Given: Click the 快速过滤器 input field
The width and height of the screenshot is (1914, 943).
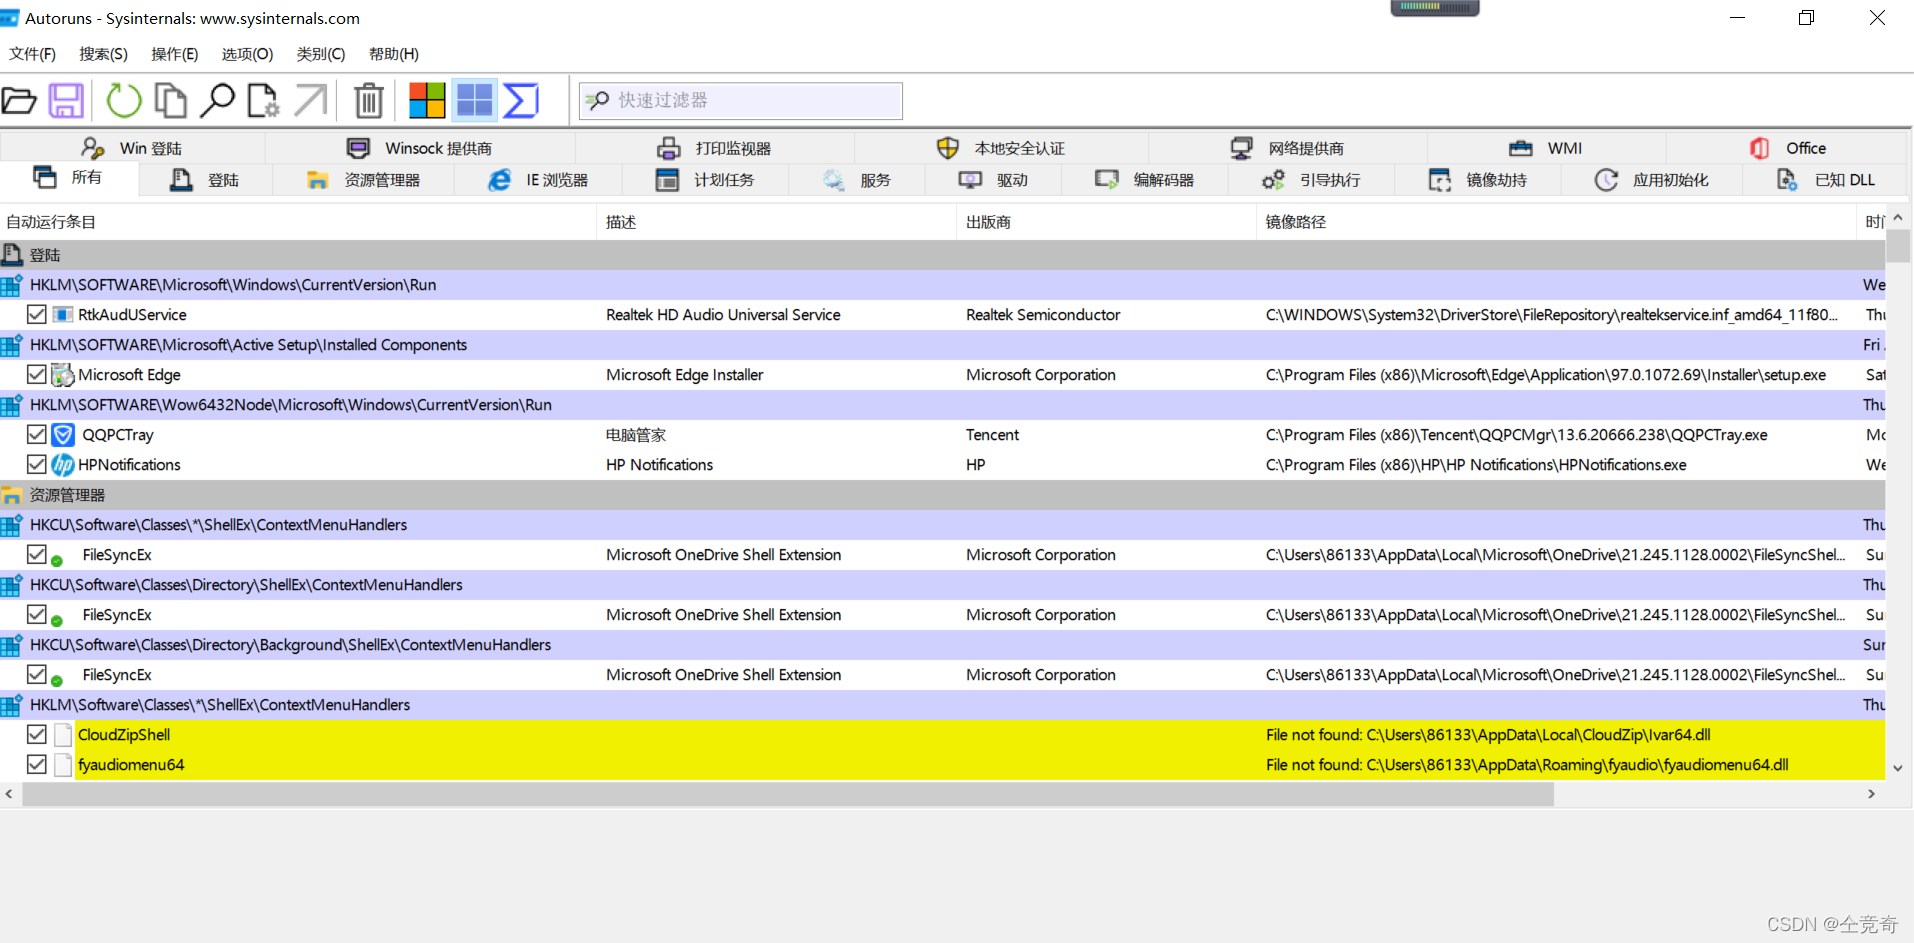Looking at the screenshot, I should click(x=741, y=101).
